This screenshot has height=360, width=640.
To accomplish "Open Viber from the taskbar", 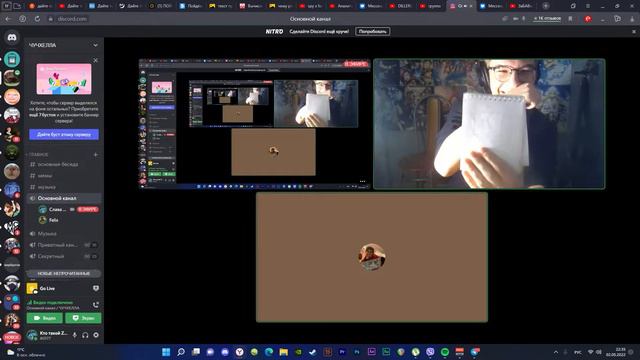I will [x=430, y=352].
